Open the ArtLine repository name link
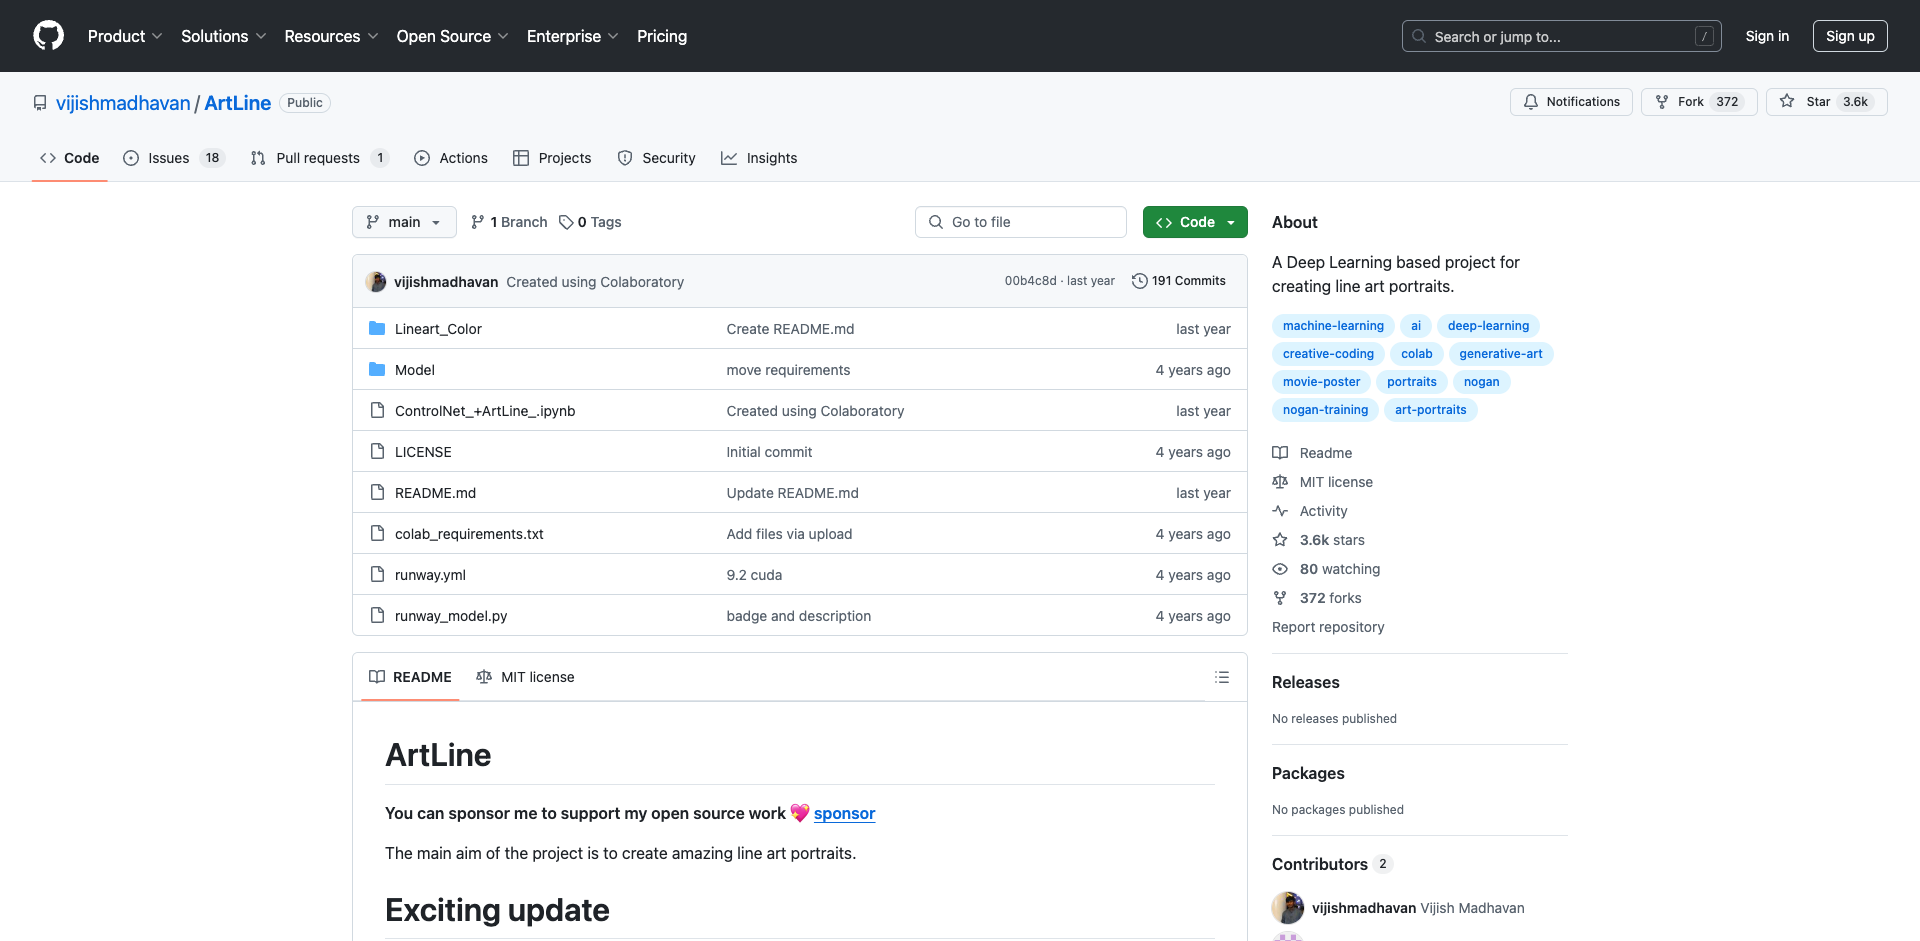This screenshot has height=941, width=1920. [x=238, y=103]
